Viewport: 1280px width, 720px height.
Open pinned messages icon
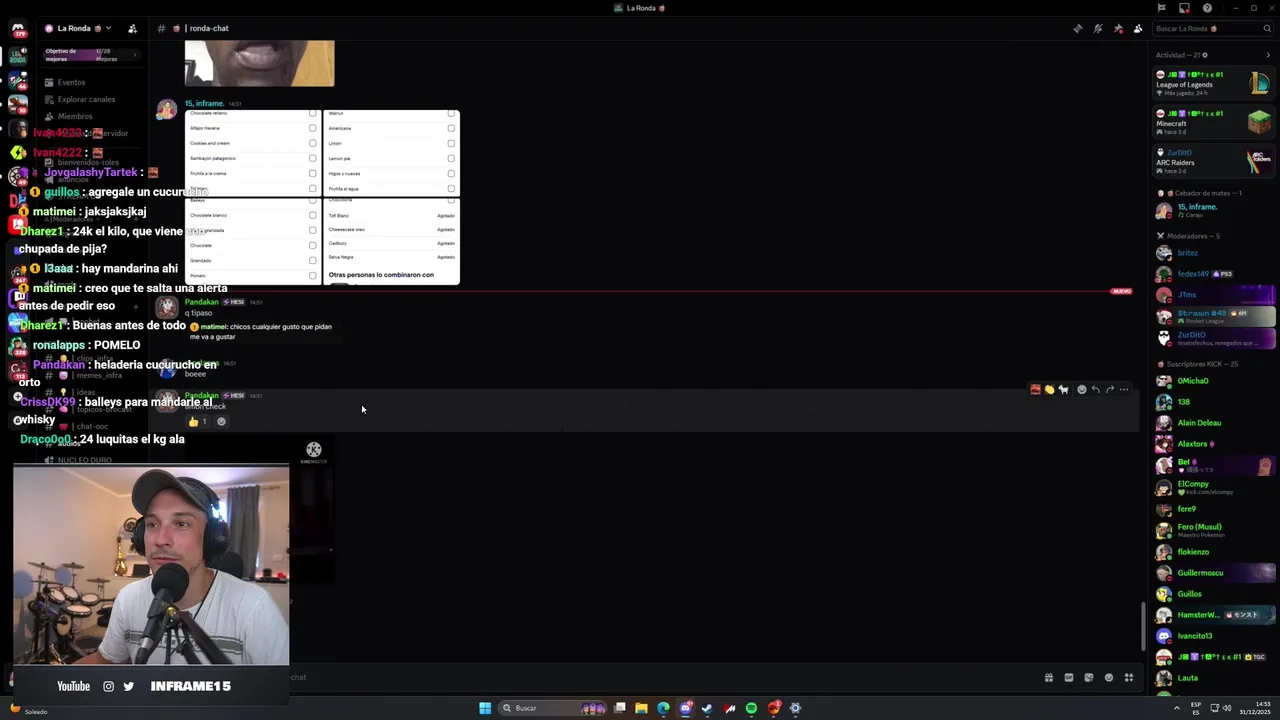click(1118, 28)
